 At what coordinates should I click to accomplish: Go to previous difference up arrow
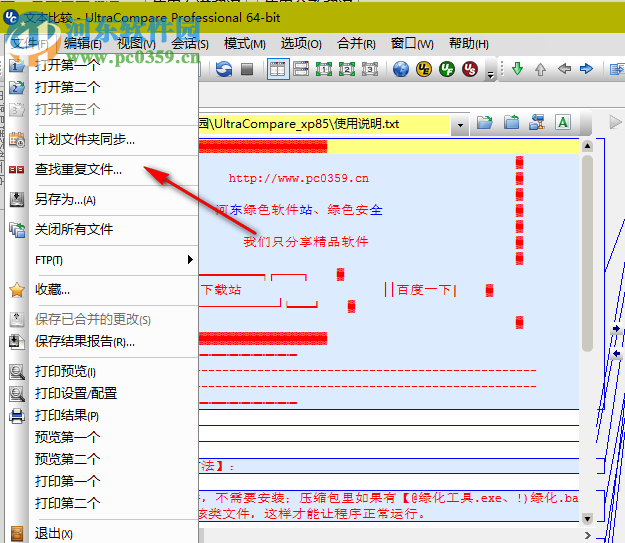click(540, 69)
